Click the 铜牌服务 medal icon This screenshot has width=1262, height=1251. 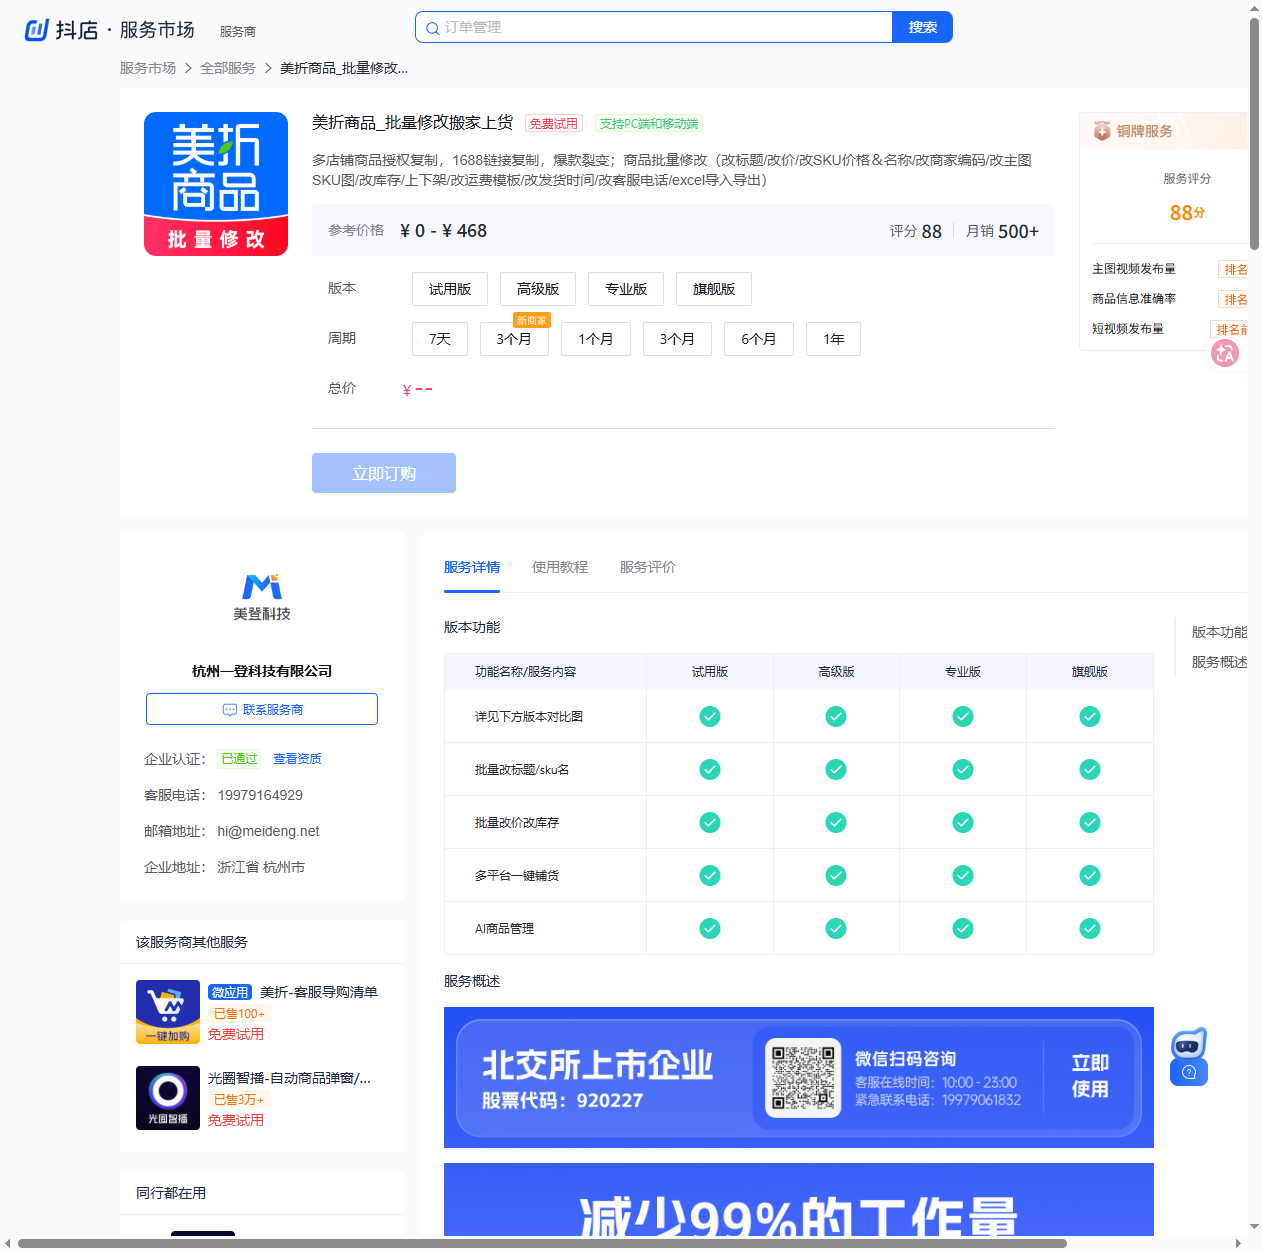(x=1102, y=131)
